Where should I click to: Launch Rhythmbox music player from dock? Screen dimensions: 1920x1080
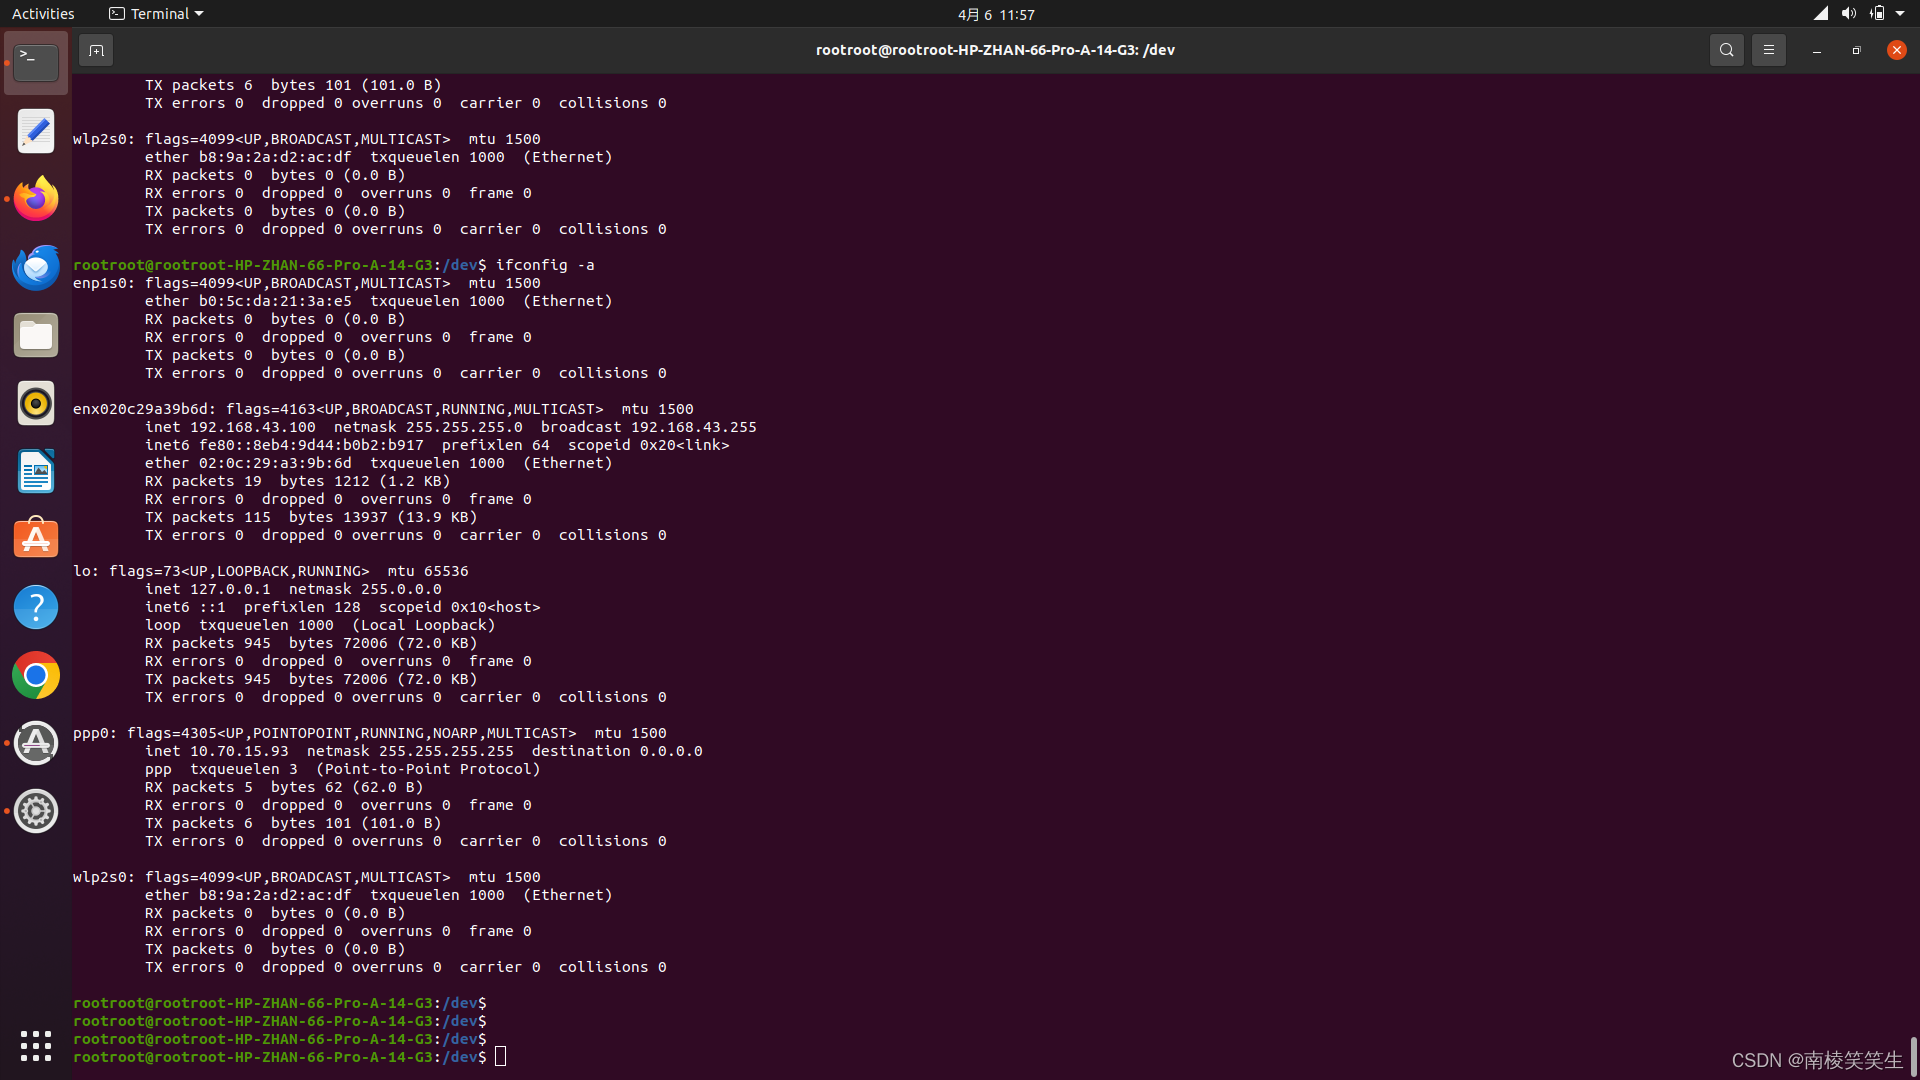pos(36,403)
